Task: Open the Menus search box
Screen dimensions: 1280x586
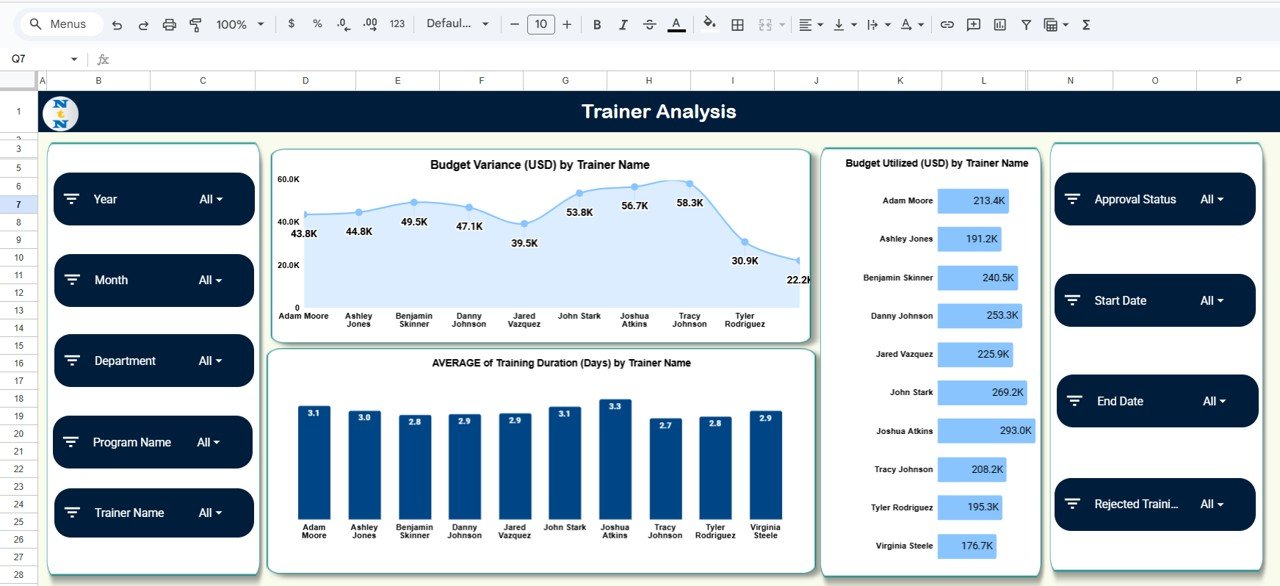Action: tap(60, 23)
